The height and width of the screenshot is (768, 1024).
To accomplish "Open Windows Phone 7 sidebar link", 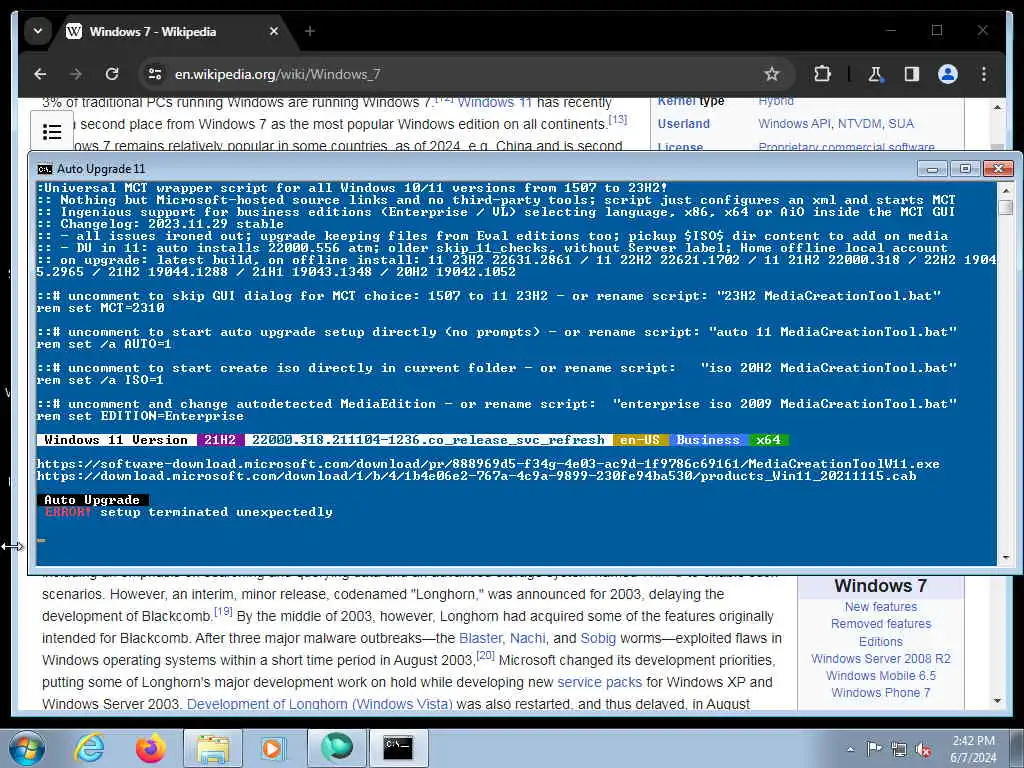I will click(880, 692).
